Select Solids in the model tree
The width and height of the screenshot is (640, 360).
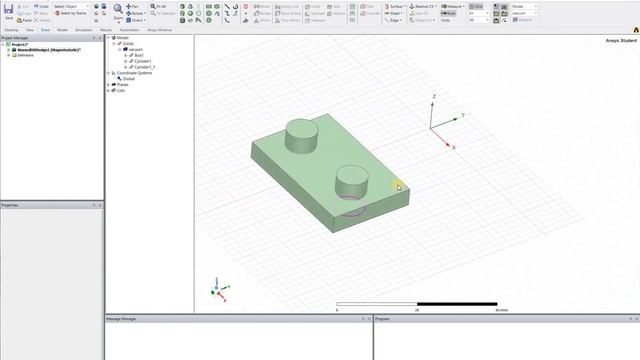point(128,43)
